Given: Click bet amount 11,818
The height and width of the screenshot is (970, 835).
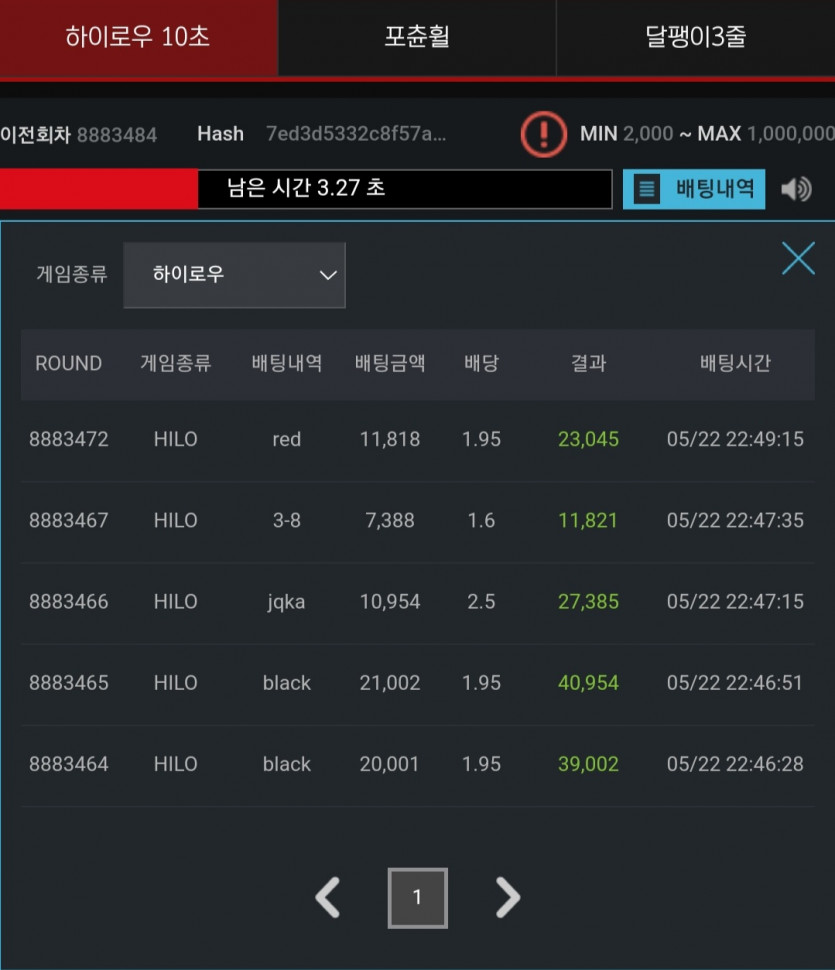Looking at the screenshot, I should tap(390, 440).
